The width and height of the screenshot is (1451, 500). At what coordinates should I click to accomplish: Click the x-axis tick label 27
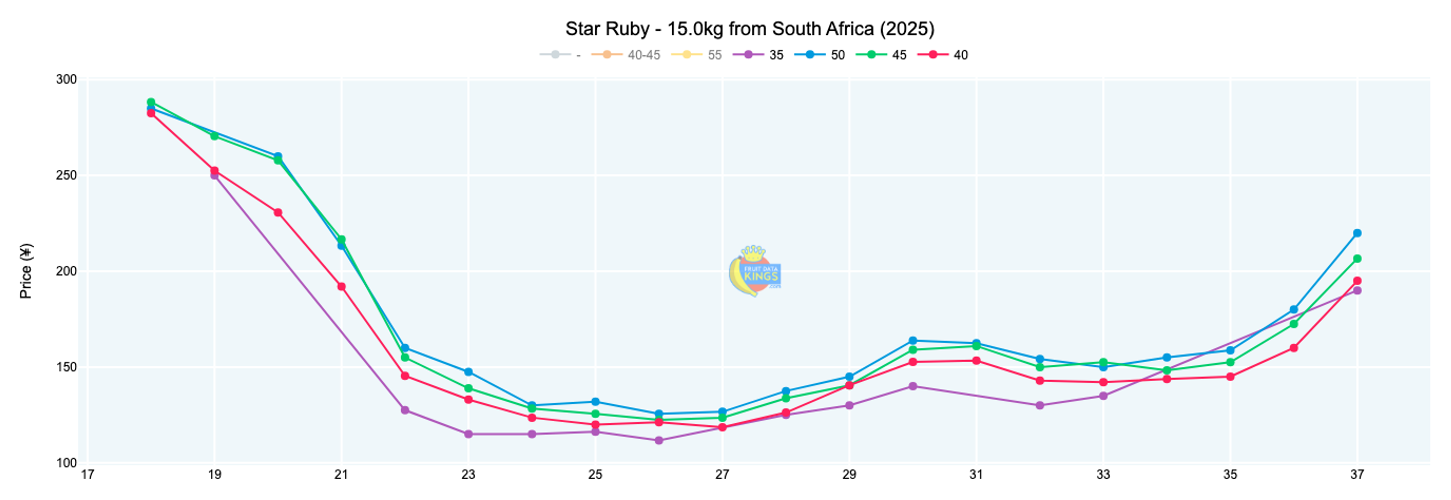pyautogui.click(x=721, y=476)
